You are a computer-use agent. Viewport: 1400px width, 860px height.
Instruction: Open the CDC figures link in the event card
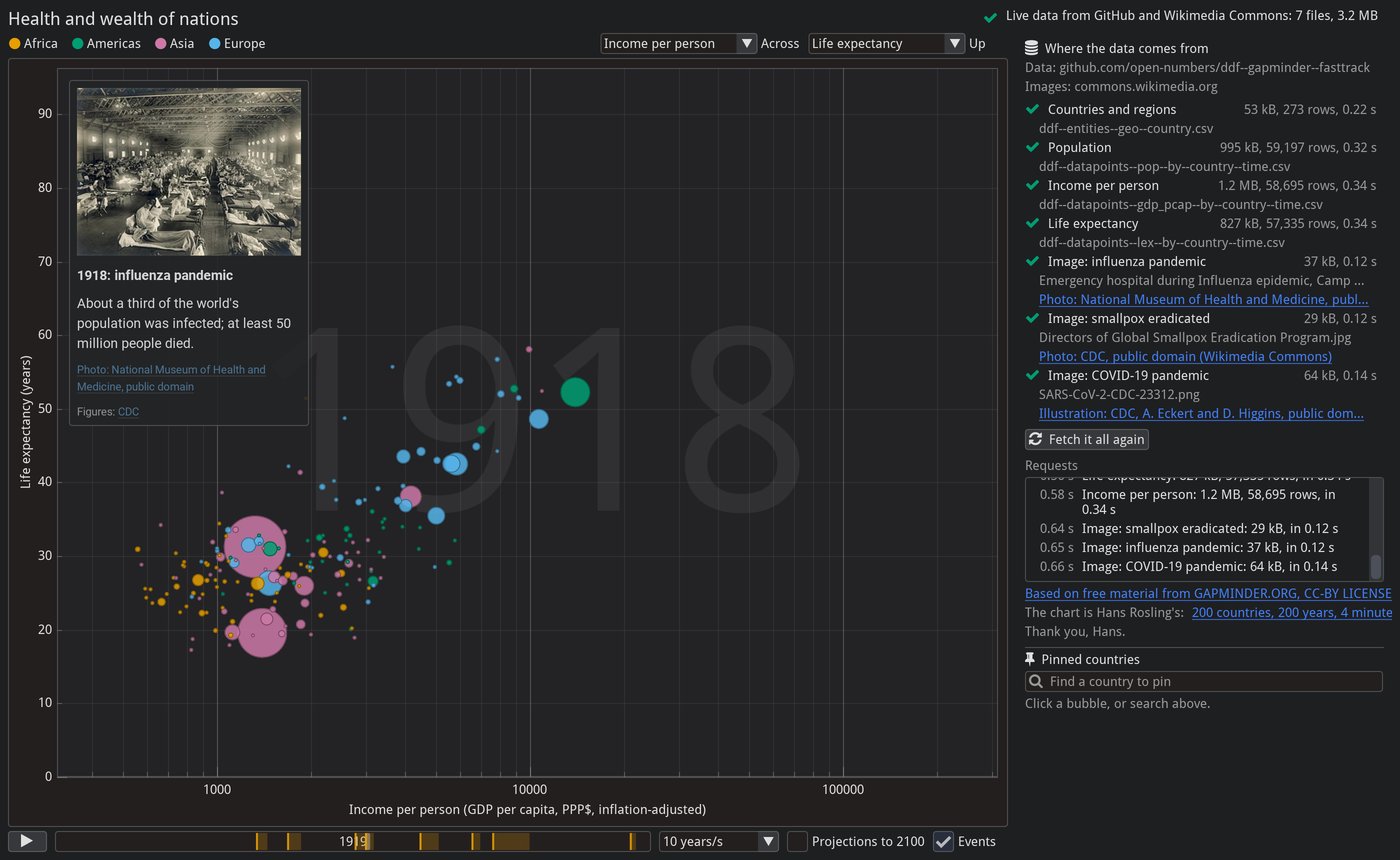point(128,411)
